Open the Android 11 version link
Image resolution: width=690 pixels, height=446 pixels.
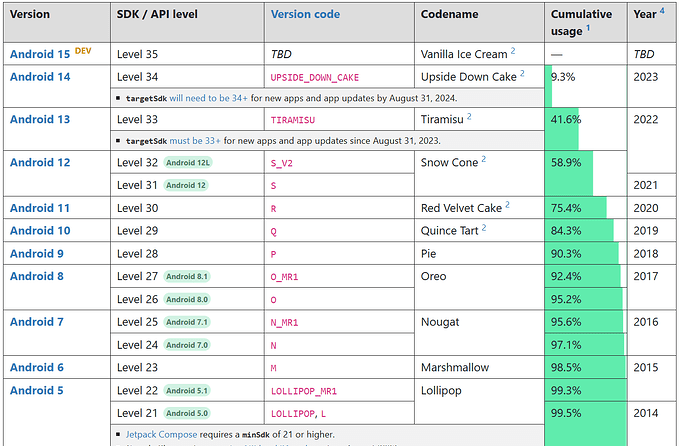click(40, 207)
